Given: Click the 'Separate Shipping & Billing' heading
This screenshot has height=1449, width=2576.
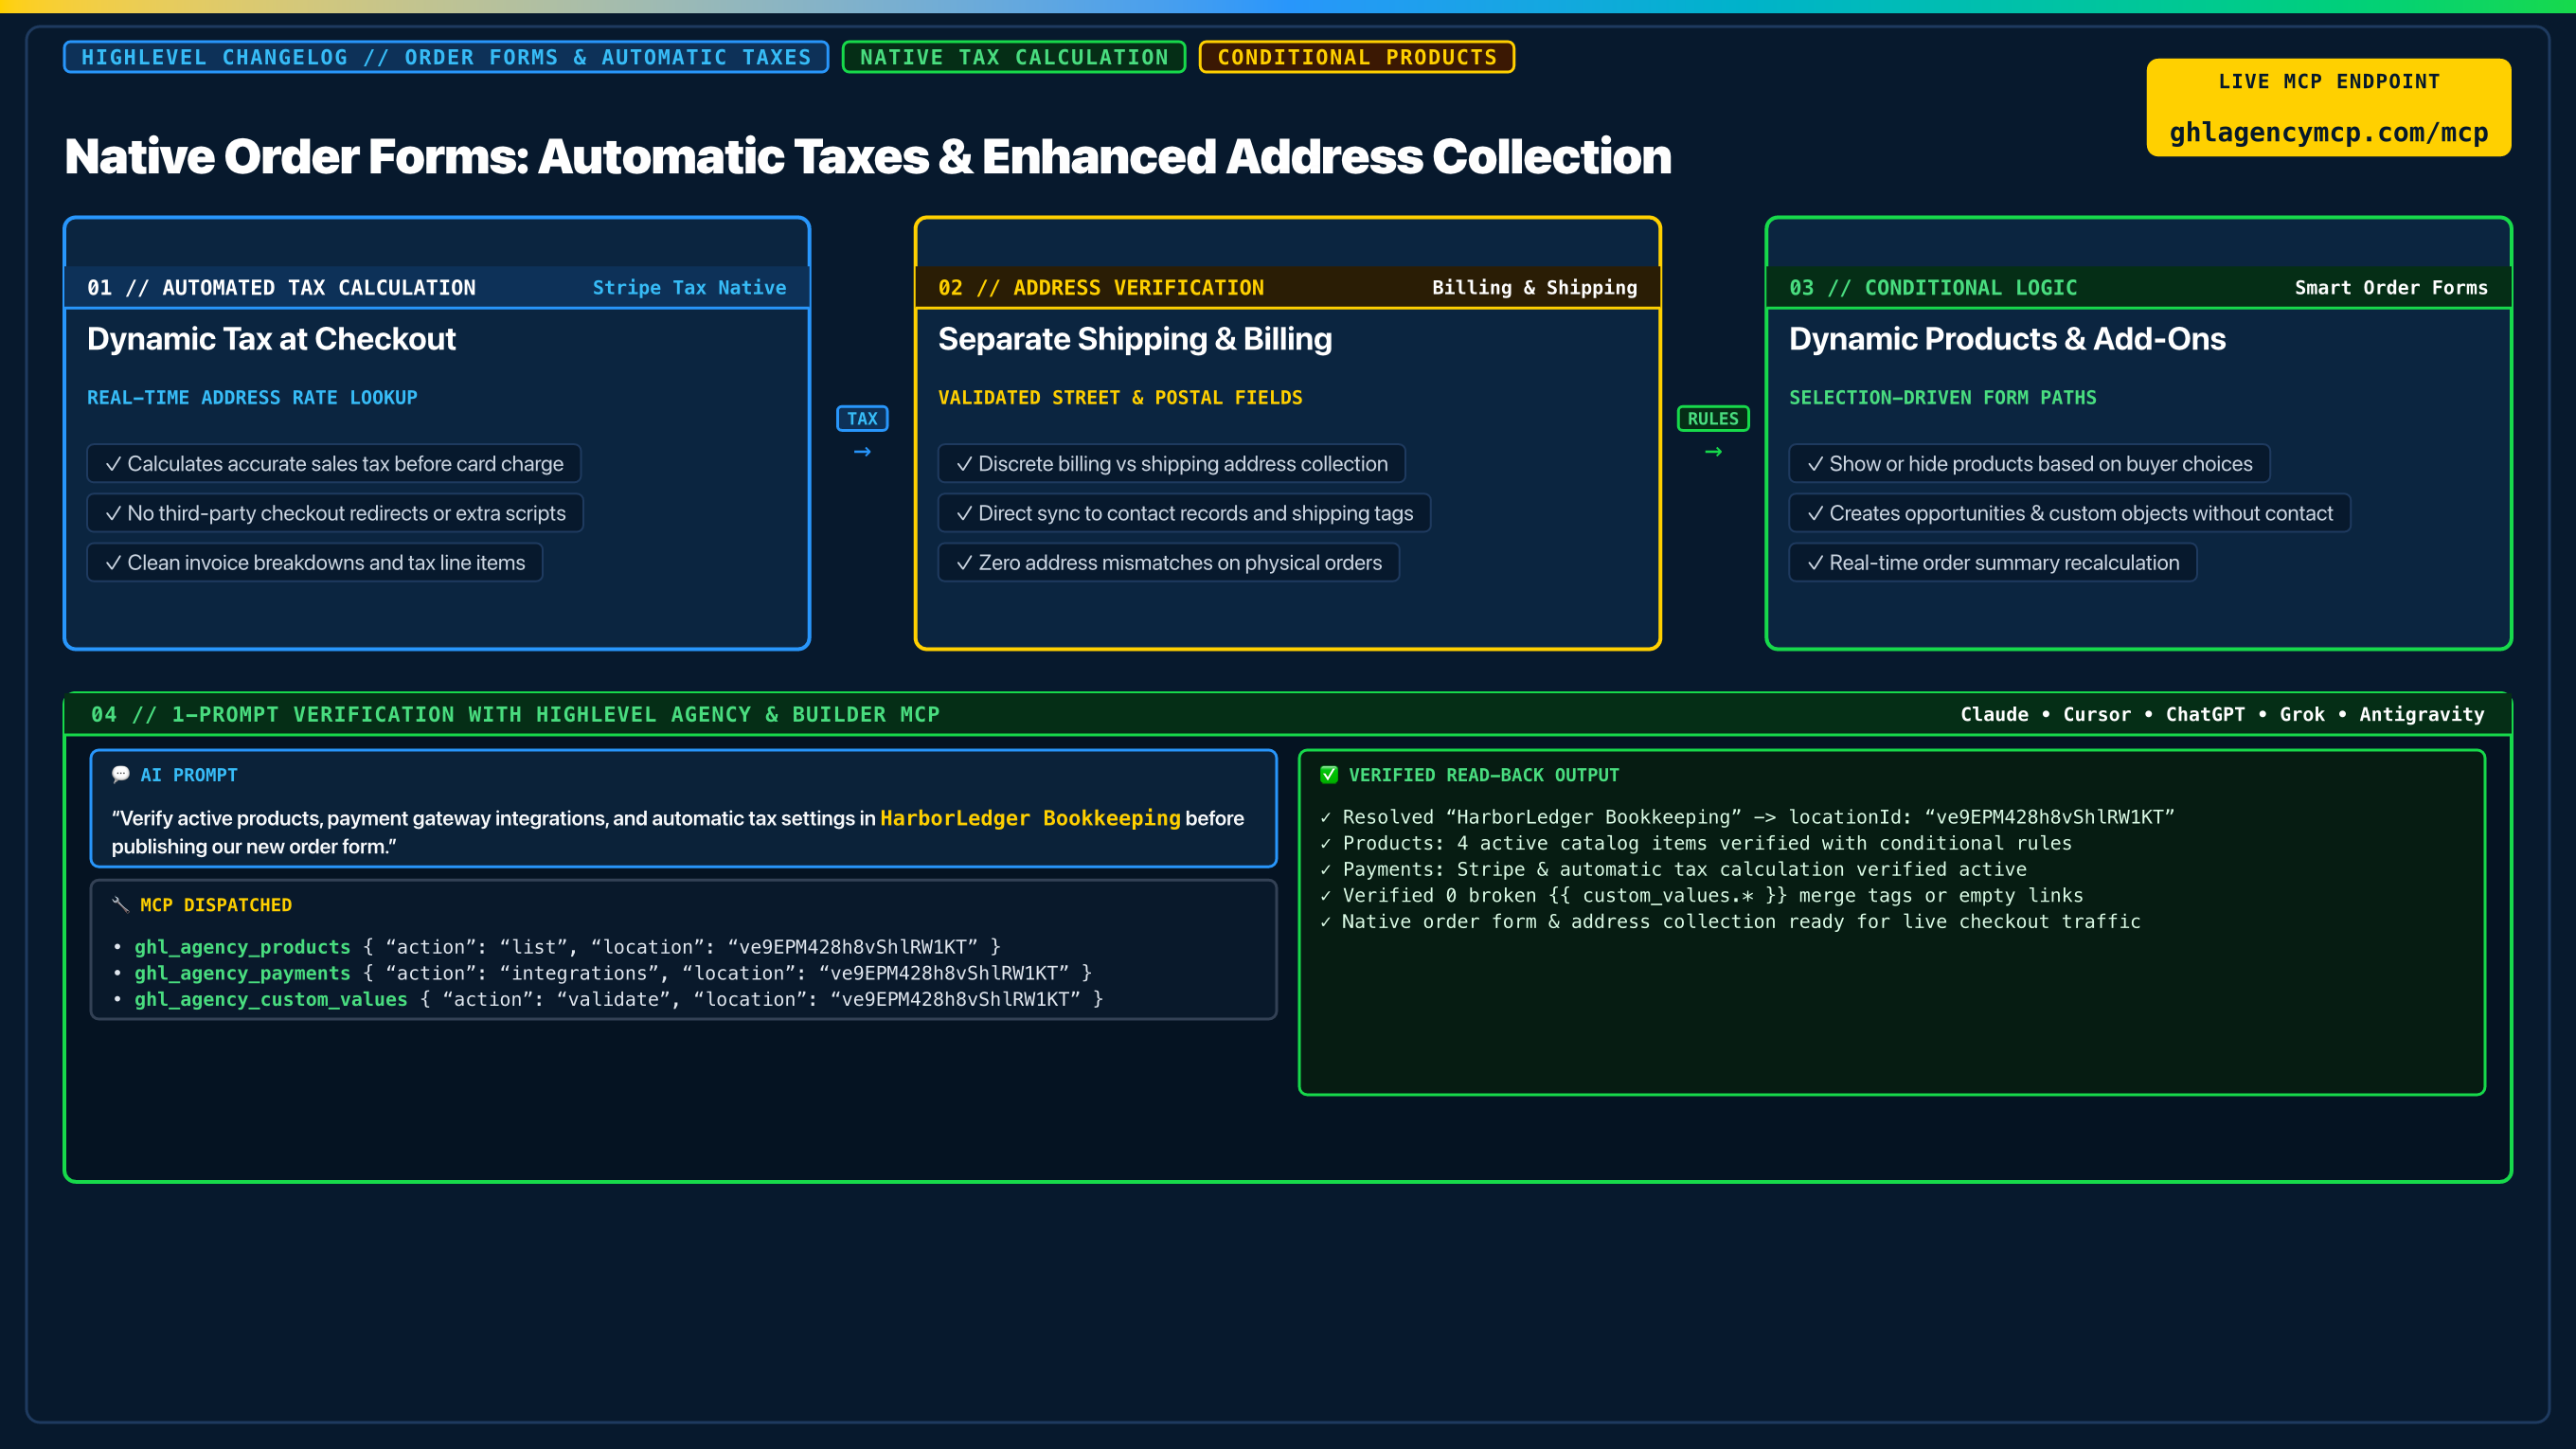Looking at the screenshot, I should coord(1135,339).
